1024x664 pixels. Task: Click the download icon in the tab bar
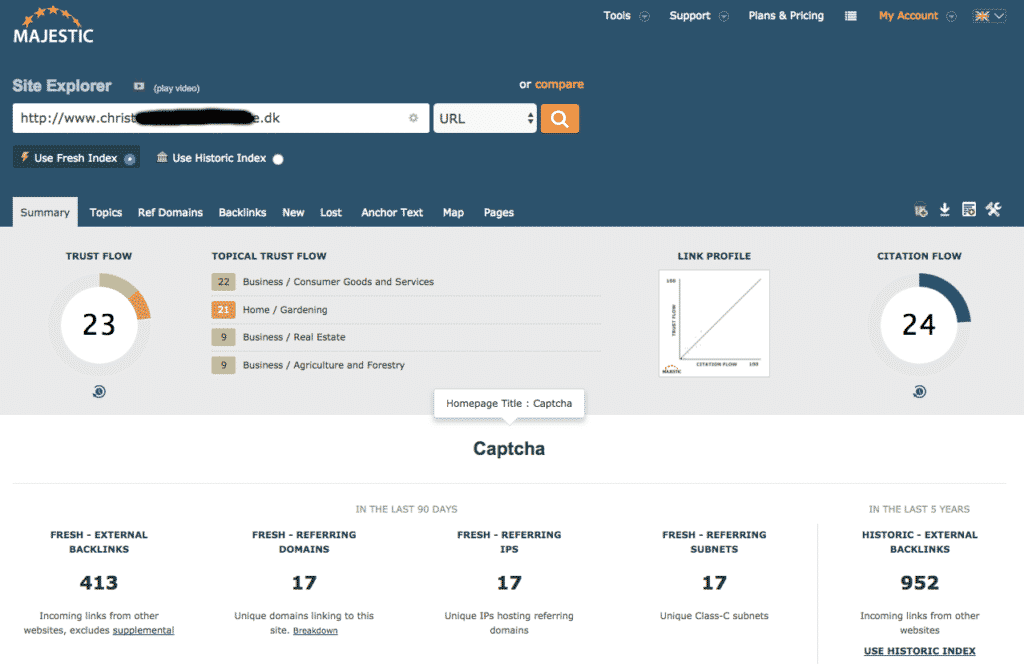pyautogui.click(x=944, y=210)
